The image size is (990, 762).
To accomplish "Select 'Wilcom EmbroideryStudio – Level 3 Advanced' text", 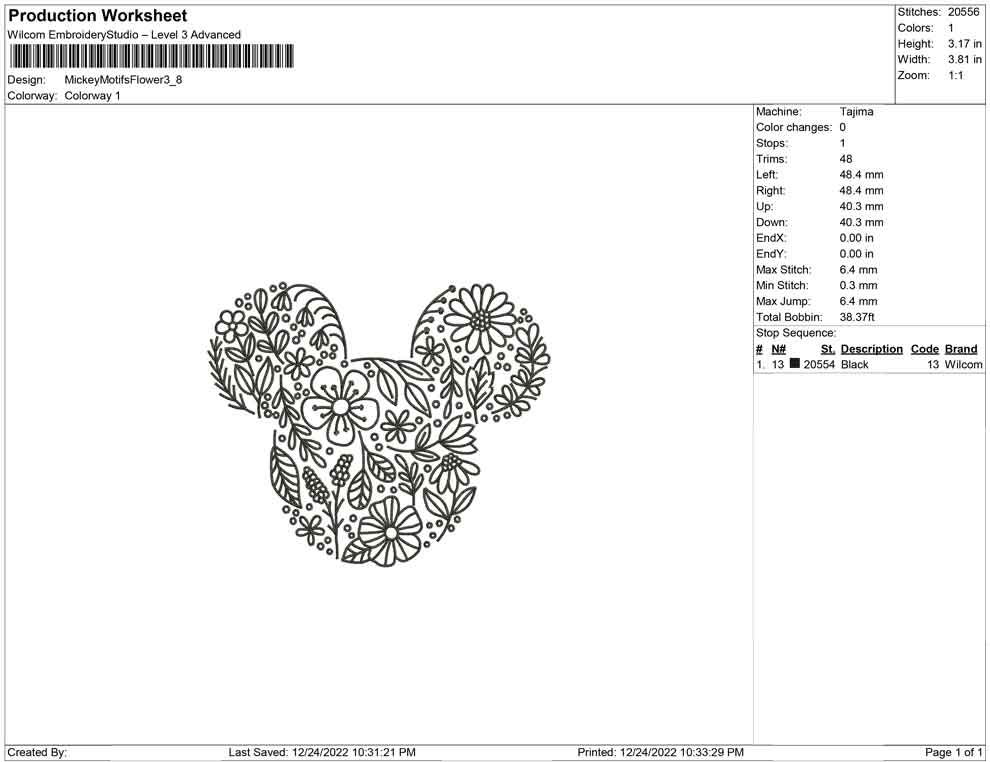I will tap(124, 35).
